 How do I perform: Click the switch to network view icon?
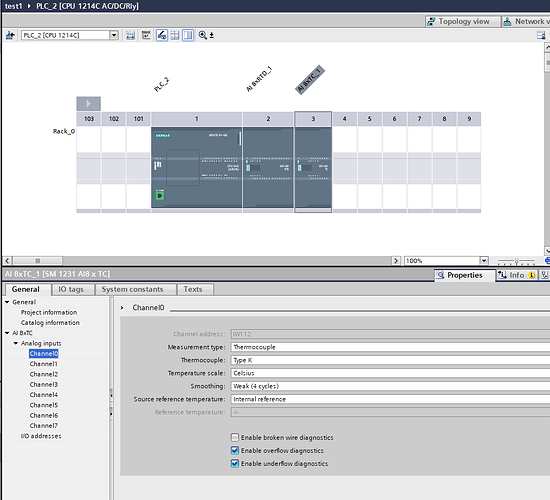[x=10, y=35]
